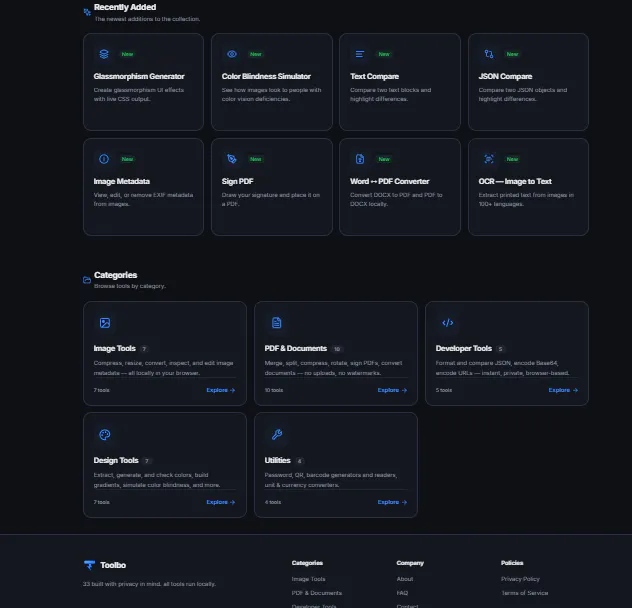The width and height of the screenshot is (632, 608).
Task: Click the PDF & Documents file icon
Action: tap(276, 323)
